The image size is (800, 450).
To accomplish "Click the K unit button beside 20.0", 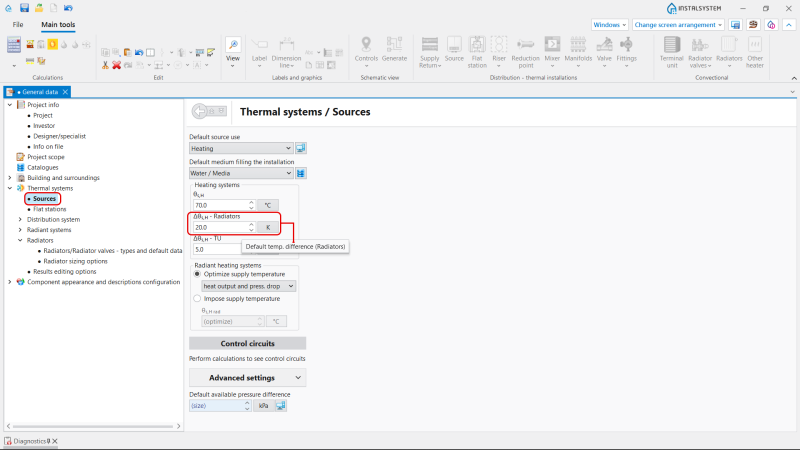I will pos(268,228).
